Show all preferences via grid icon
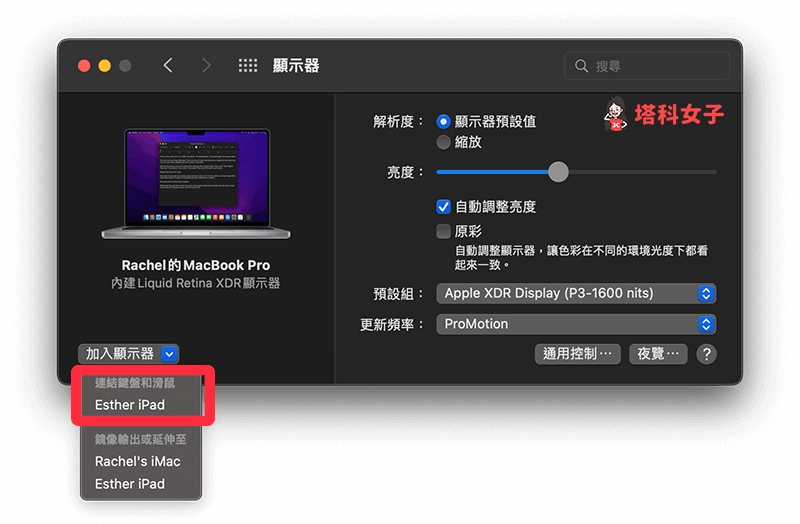 (x=248, y=65)
